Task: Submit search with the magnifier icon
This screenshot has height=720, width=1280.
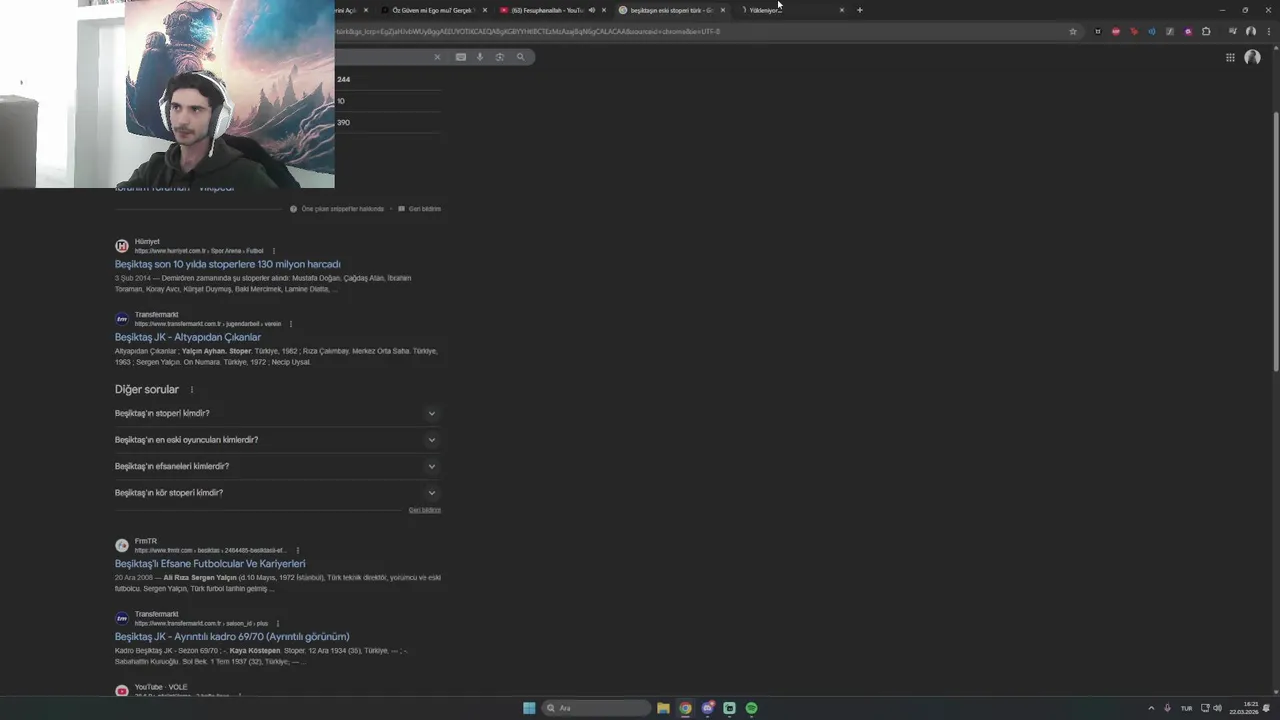Action: point(520,57)
